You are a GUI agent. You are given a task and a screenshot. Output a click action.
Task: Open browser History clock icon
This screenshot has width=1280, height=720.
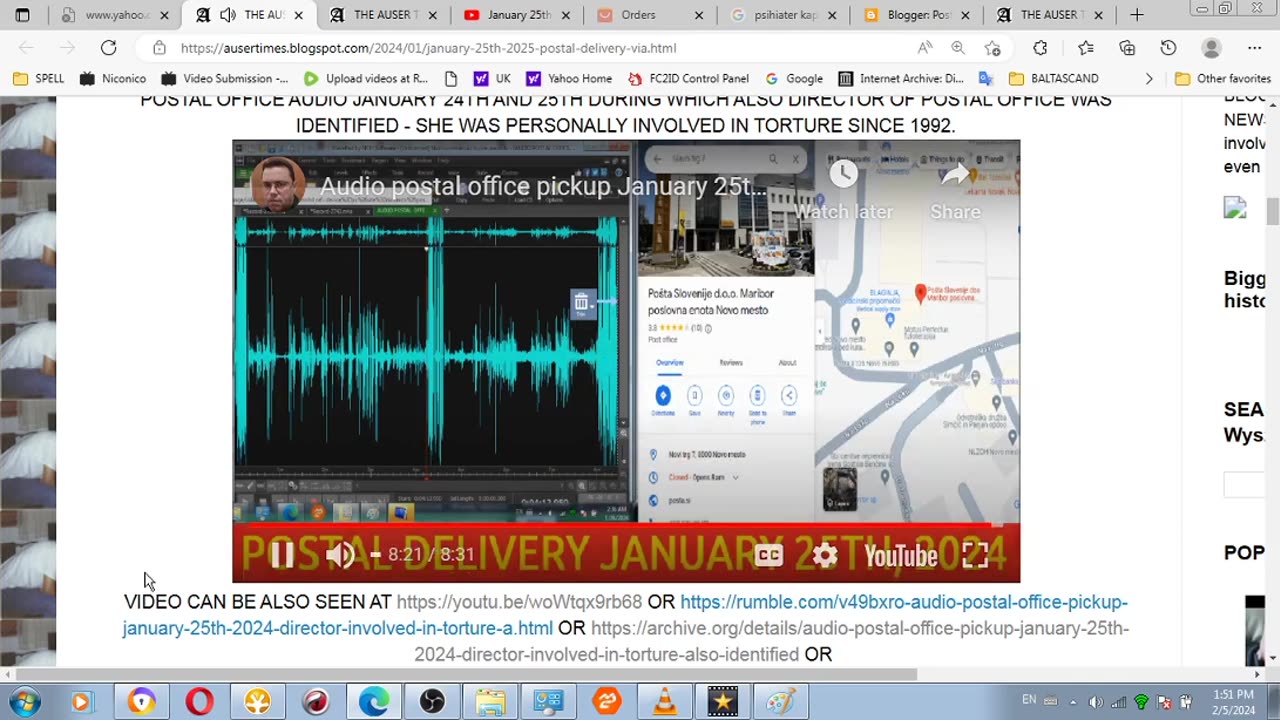click(x=1168, y=48)
